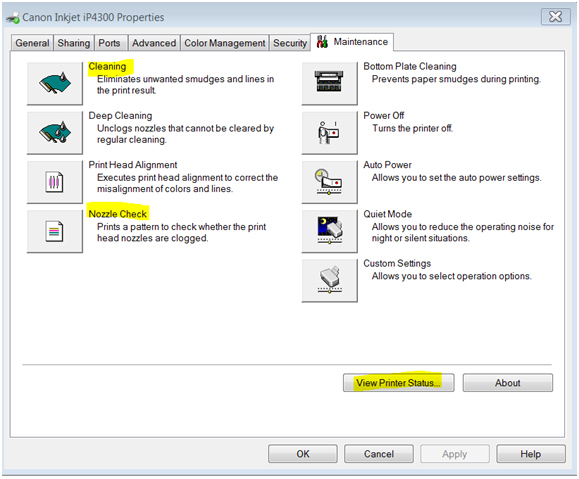Image resolution: width=579 pixels, height=479 pixels.
Task: Run the Cleaning maintenance icon button
Action: click(x=55, y=83)
